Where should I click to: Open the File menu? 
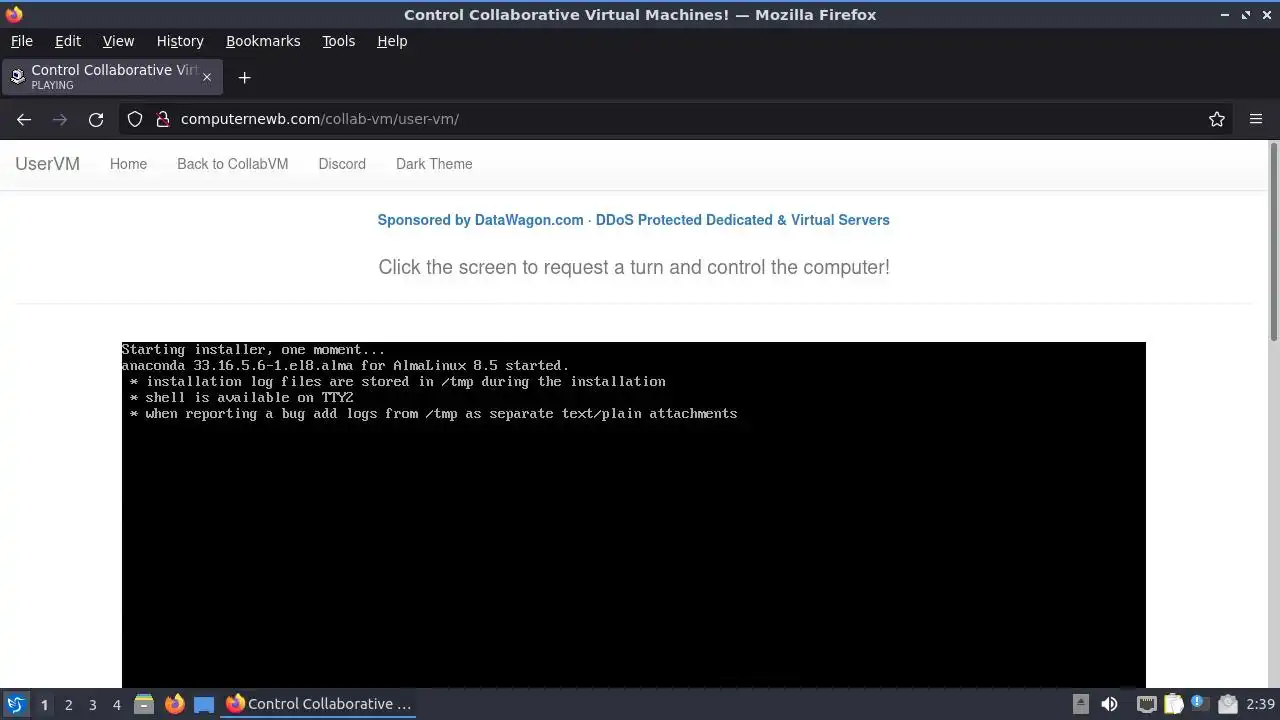(x=21, y=41)
